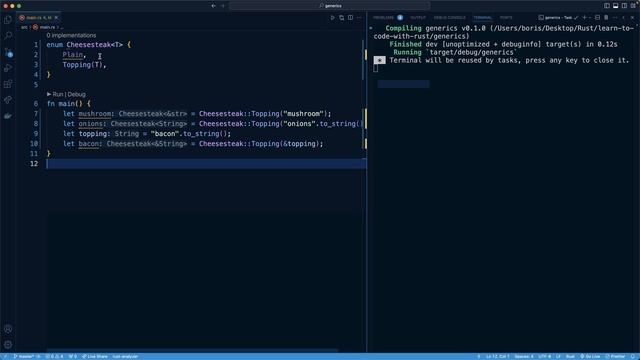Kill the terminal with the trash icon
The width and height of the screenshot is (640, 360).
606,18
